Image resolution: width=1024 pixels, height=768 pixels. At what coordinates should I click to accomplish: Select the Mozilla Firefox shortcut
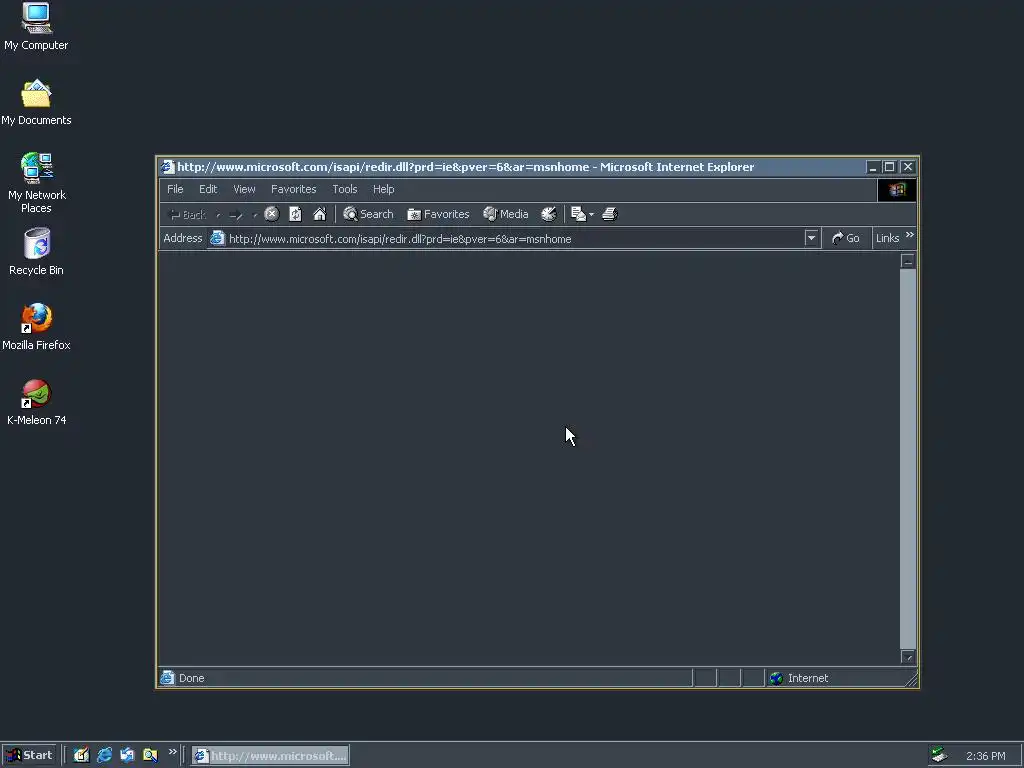36,327
